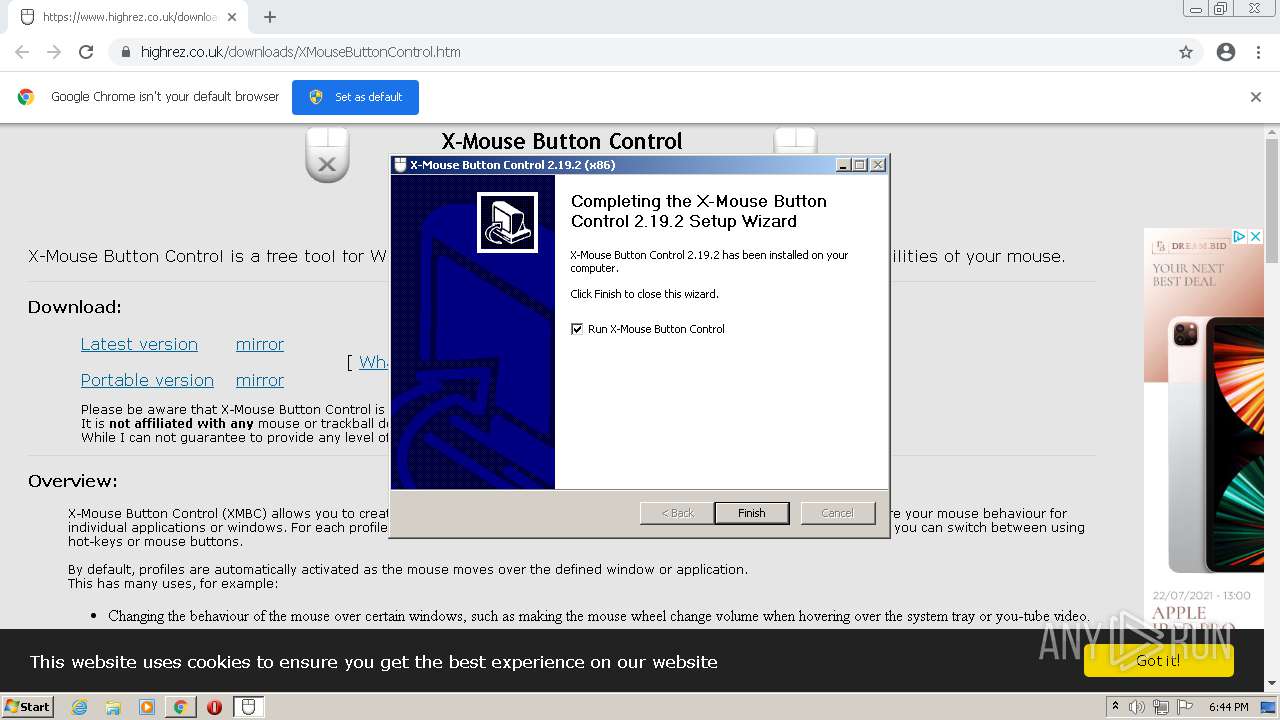Bookmark this page with the star icon

click(1186, 52)
